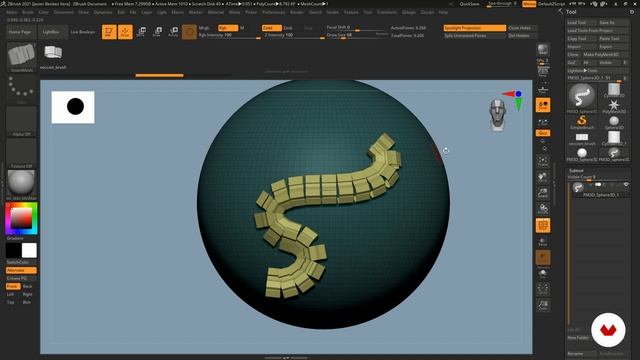Viewport: 640px width, 360px height.
Task: Select the black secondary color swatch
Action: click(x=13, y=251)
